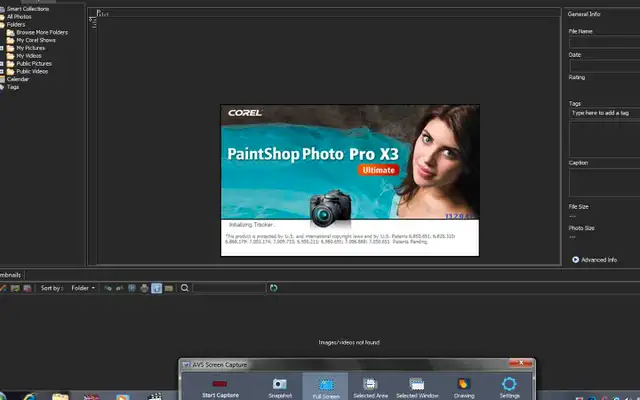This screenshot has height=400, width=640.
Task: Select All Photos in the tree
Action: click(x=19, y=17)
